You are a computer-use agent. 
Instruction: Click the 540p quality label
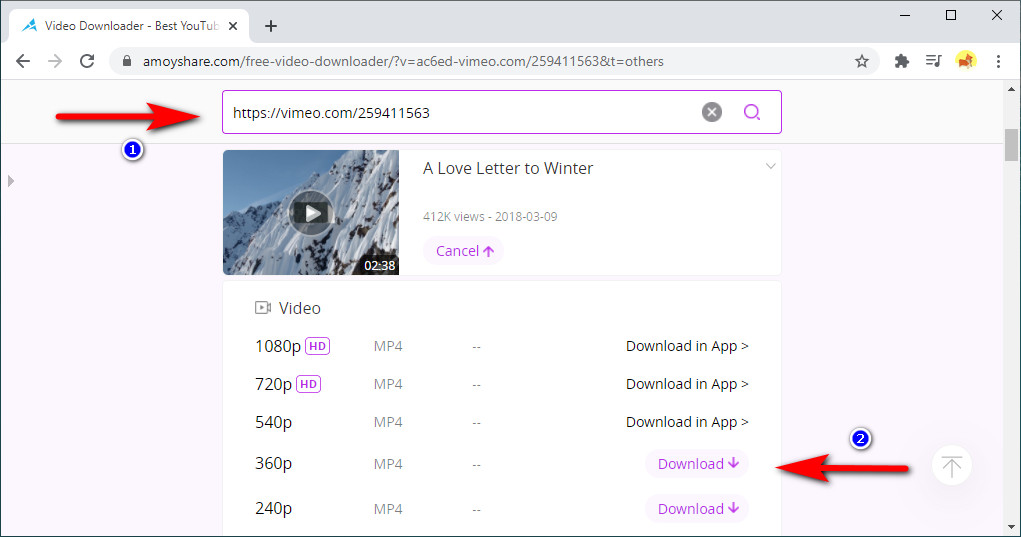pyautogui.click(x=273, y=422)
